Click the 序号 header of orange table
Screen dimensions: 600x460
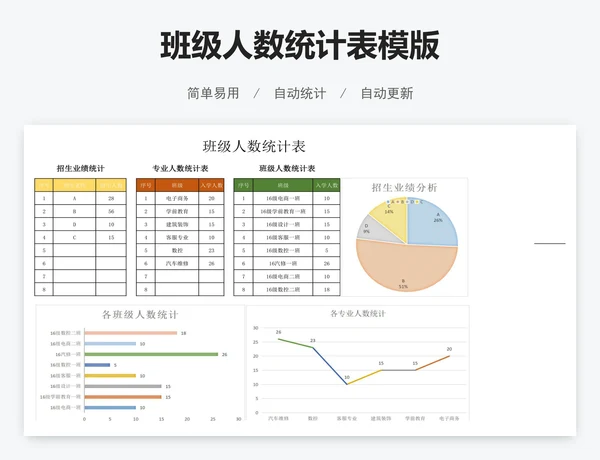coord(146,185)
